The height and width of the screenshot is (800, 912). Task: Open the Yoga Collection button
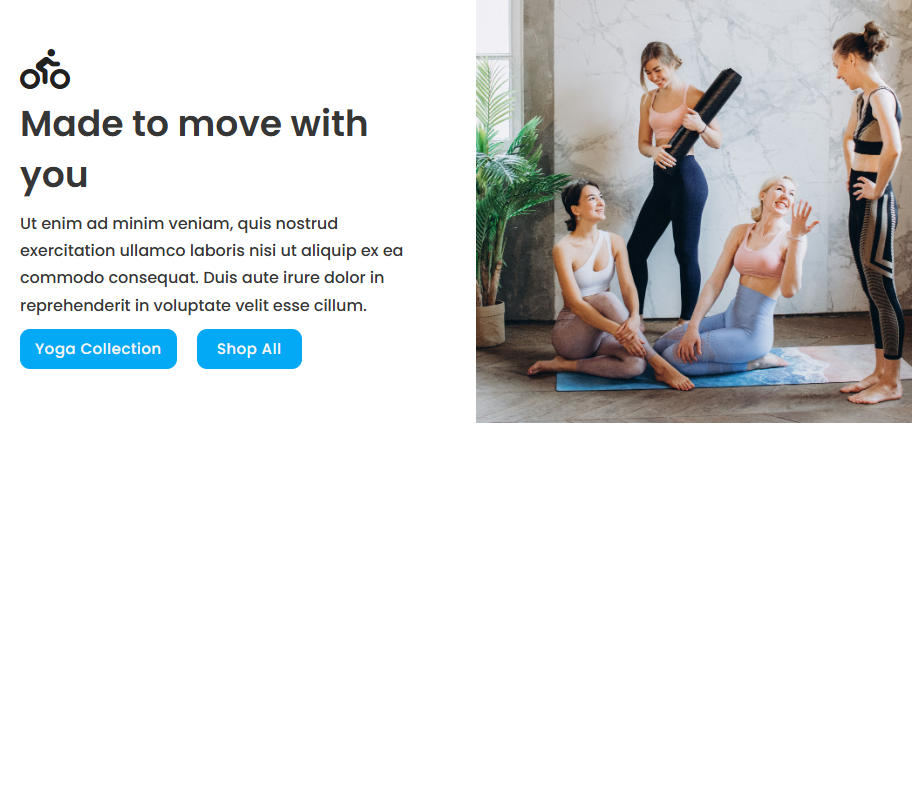98,349
